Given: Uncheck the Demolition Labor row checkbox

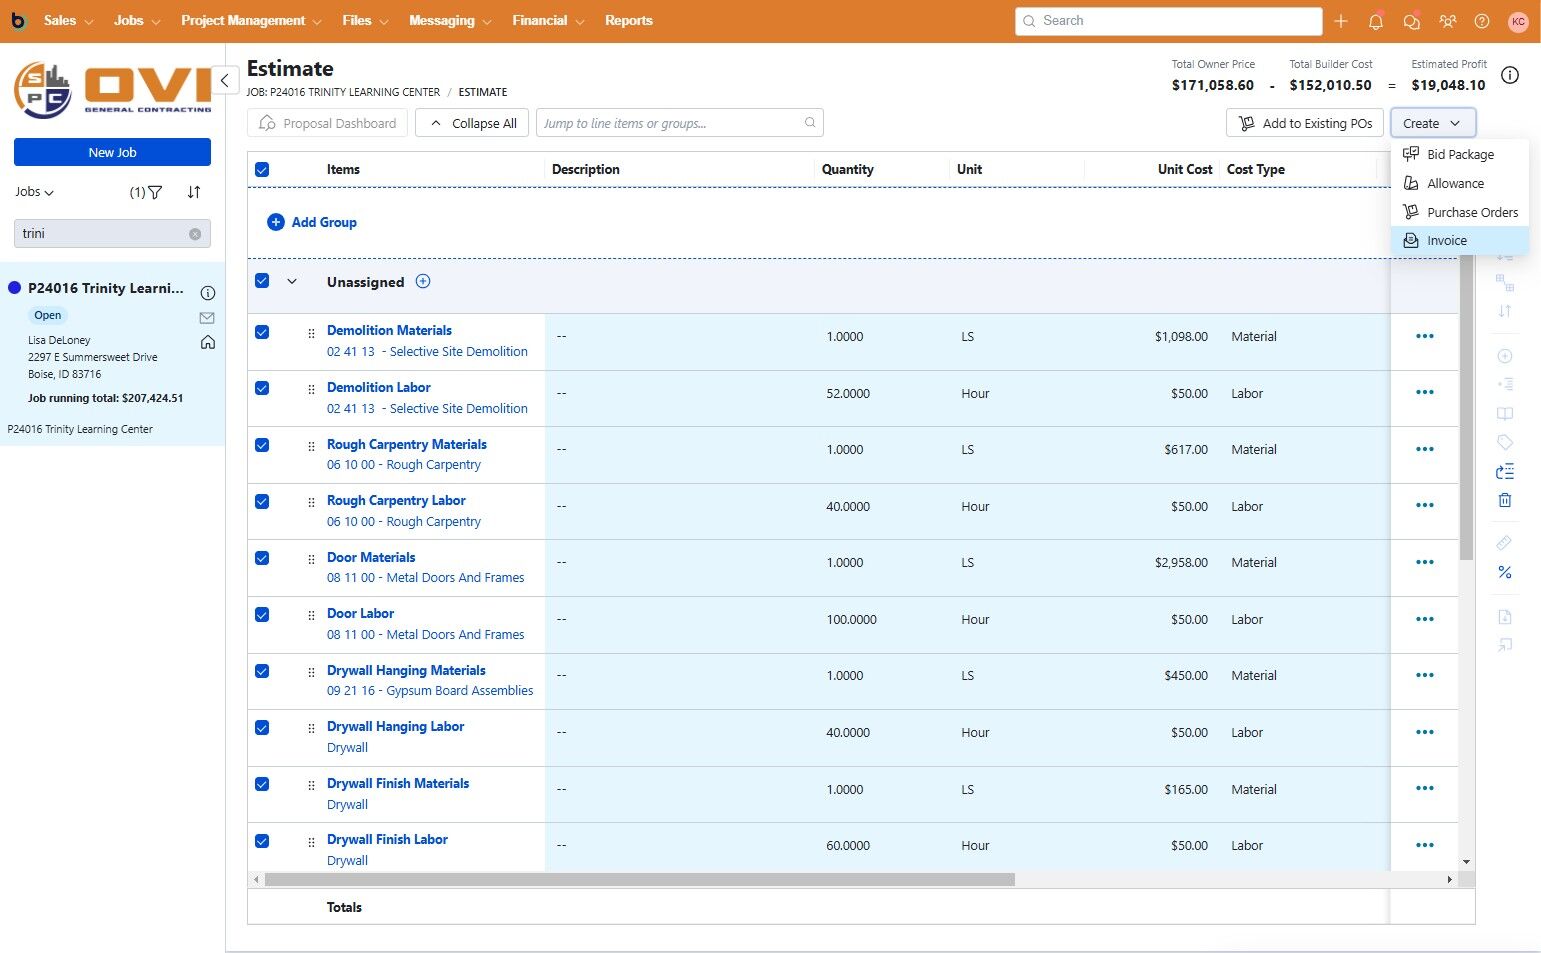Looking at the screenshot, I should [x=262, y=388].
